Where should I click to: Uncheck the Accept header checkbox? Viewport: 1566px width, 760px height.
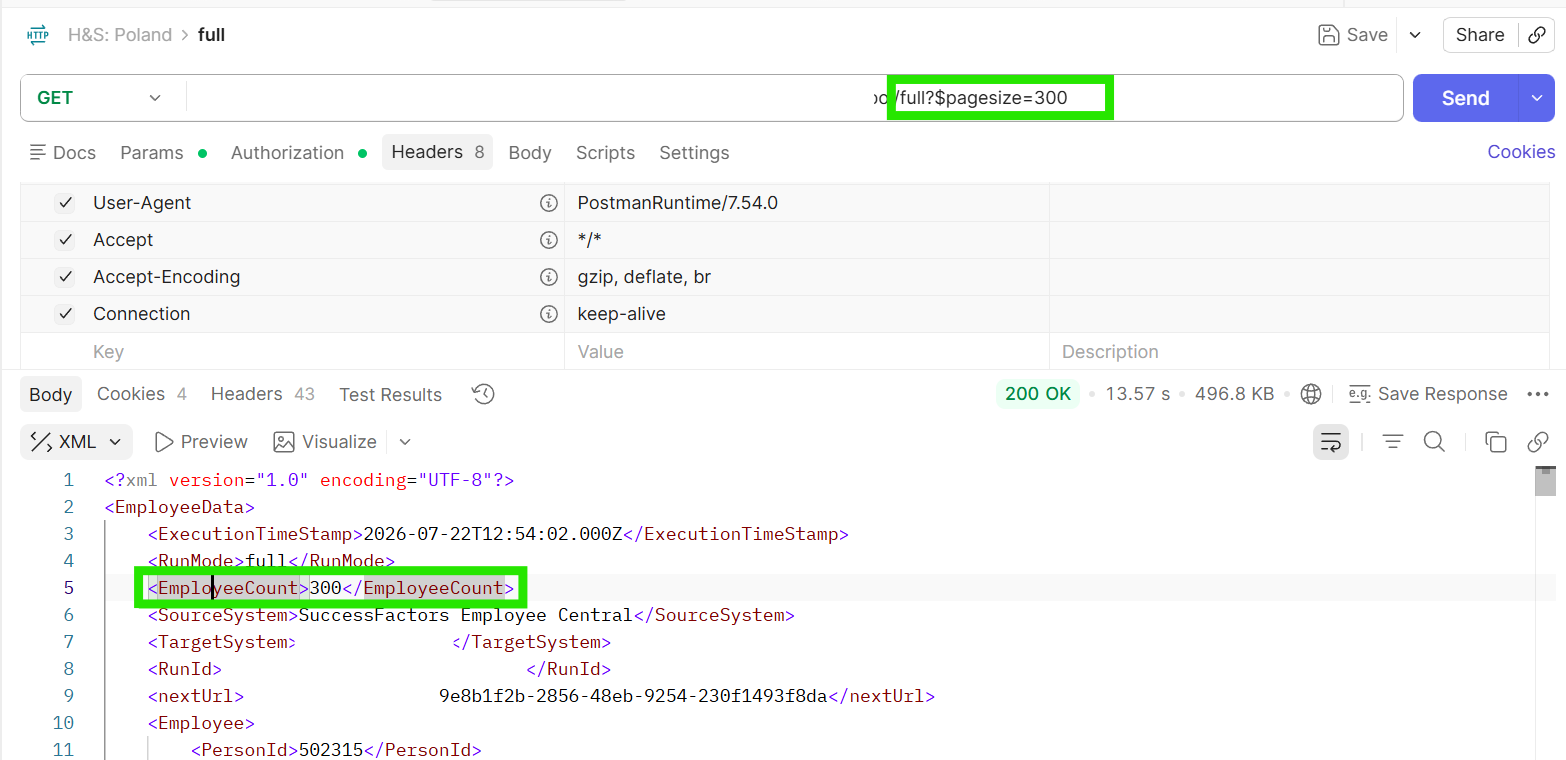tap(65, 240)
